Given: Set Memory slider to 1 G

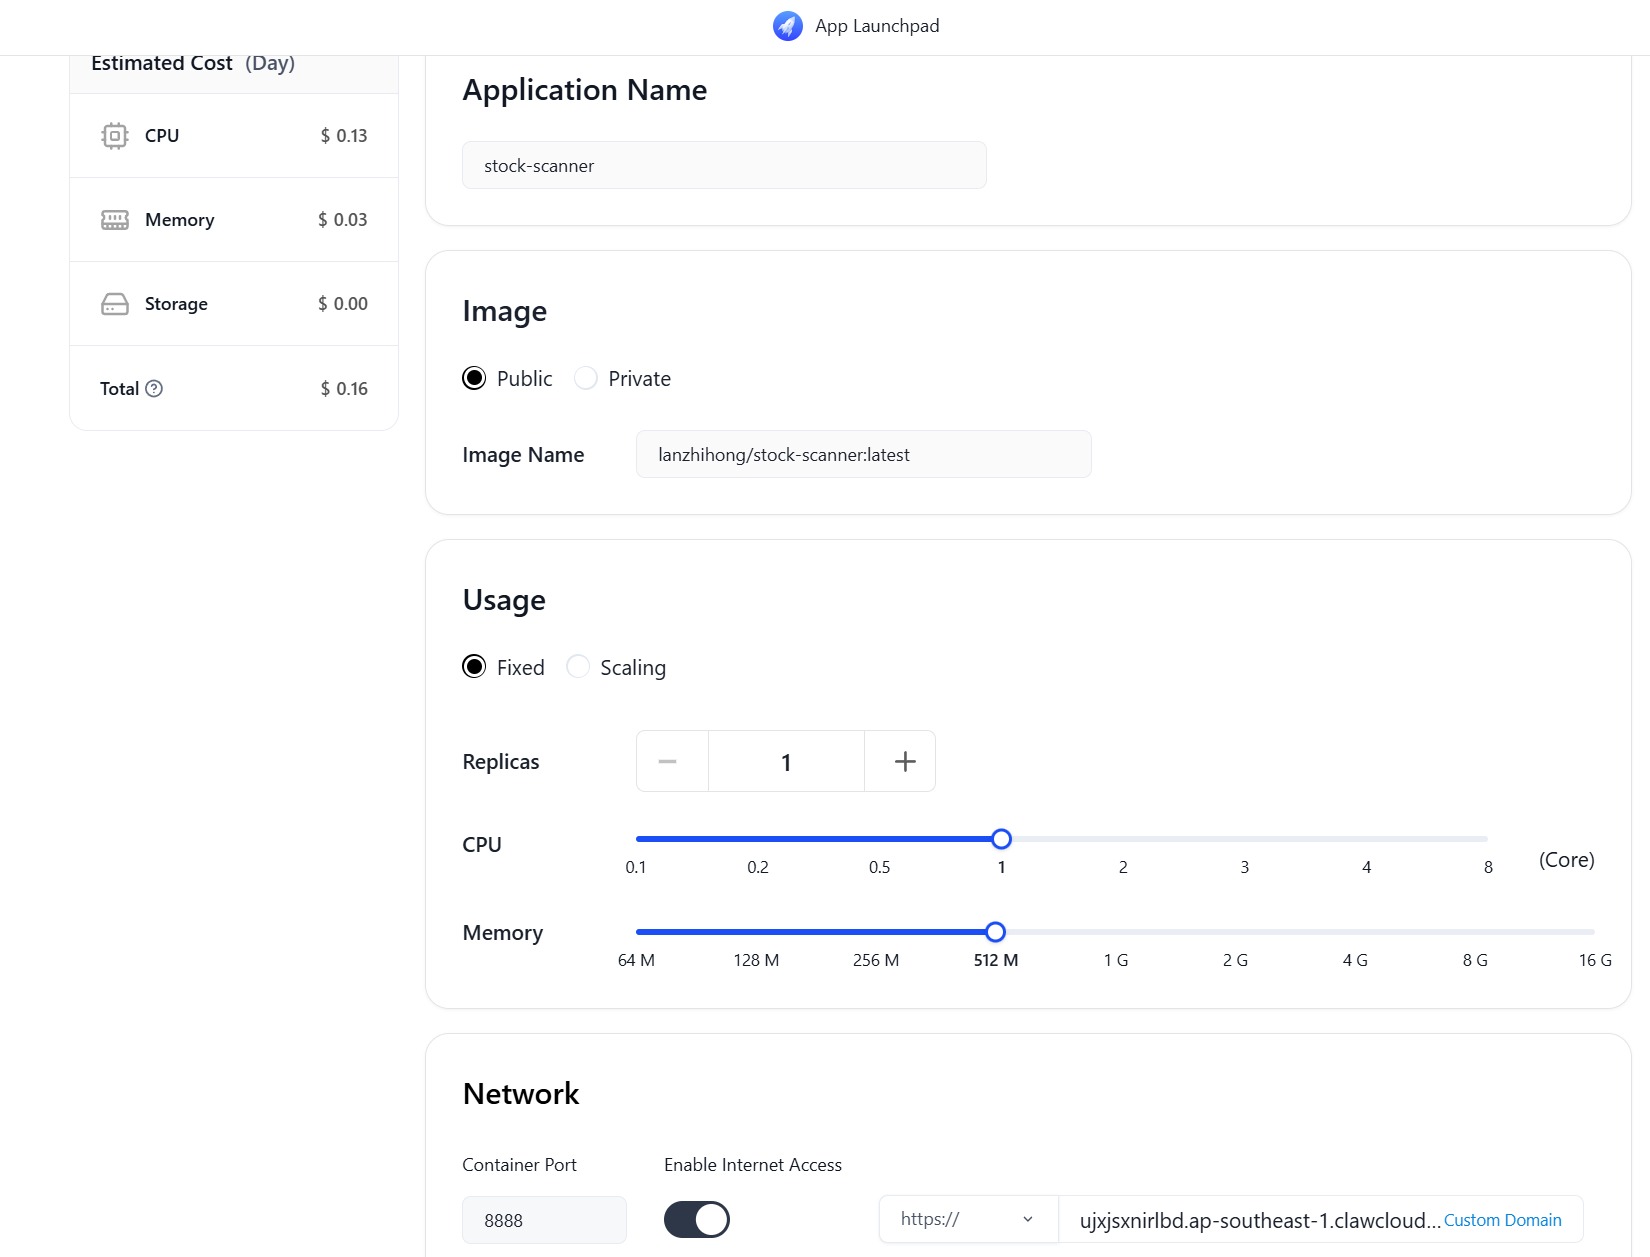Looking at the screenshot, I should (1116, 932).
